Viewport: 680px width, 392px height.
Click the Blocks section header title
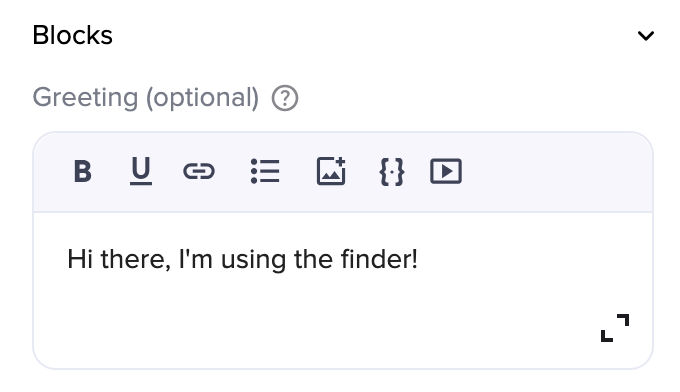coord(72,35)
